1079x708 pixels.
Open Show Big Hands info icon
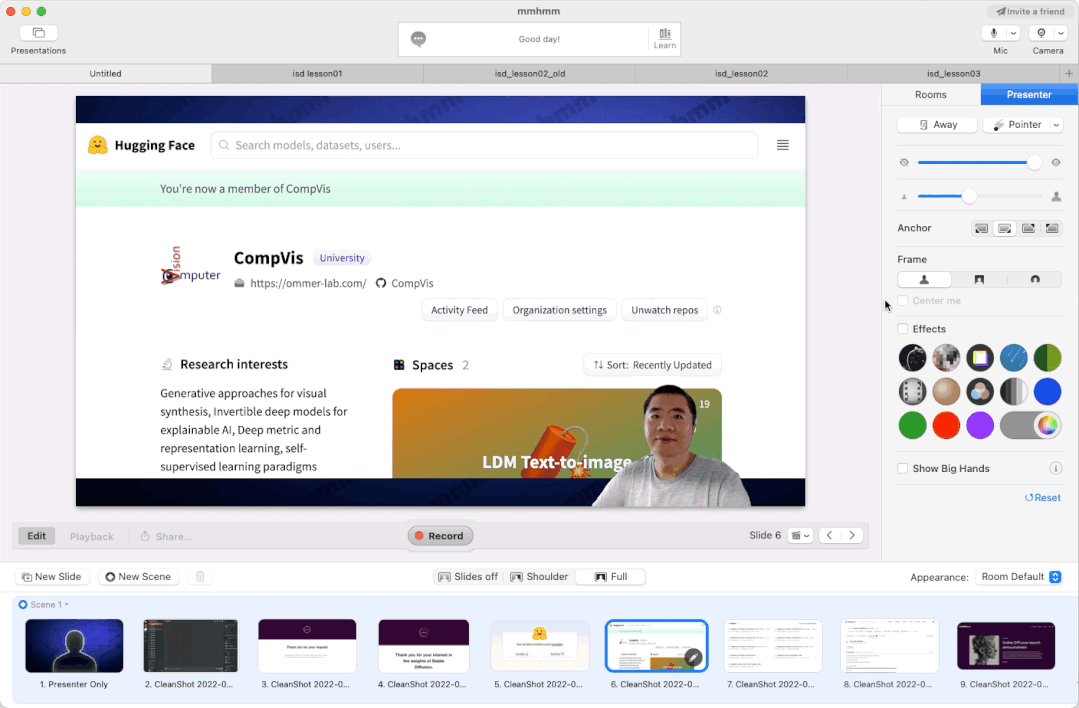[1055, 469]
